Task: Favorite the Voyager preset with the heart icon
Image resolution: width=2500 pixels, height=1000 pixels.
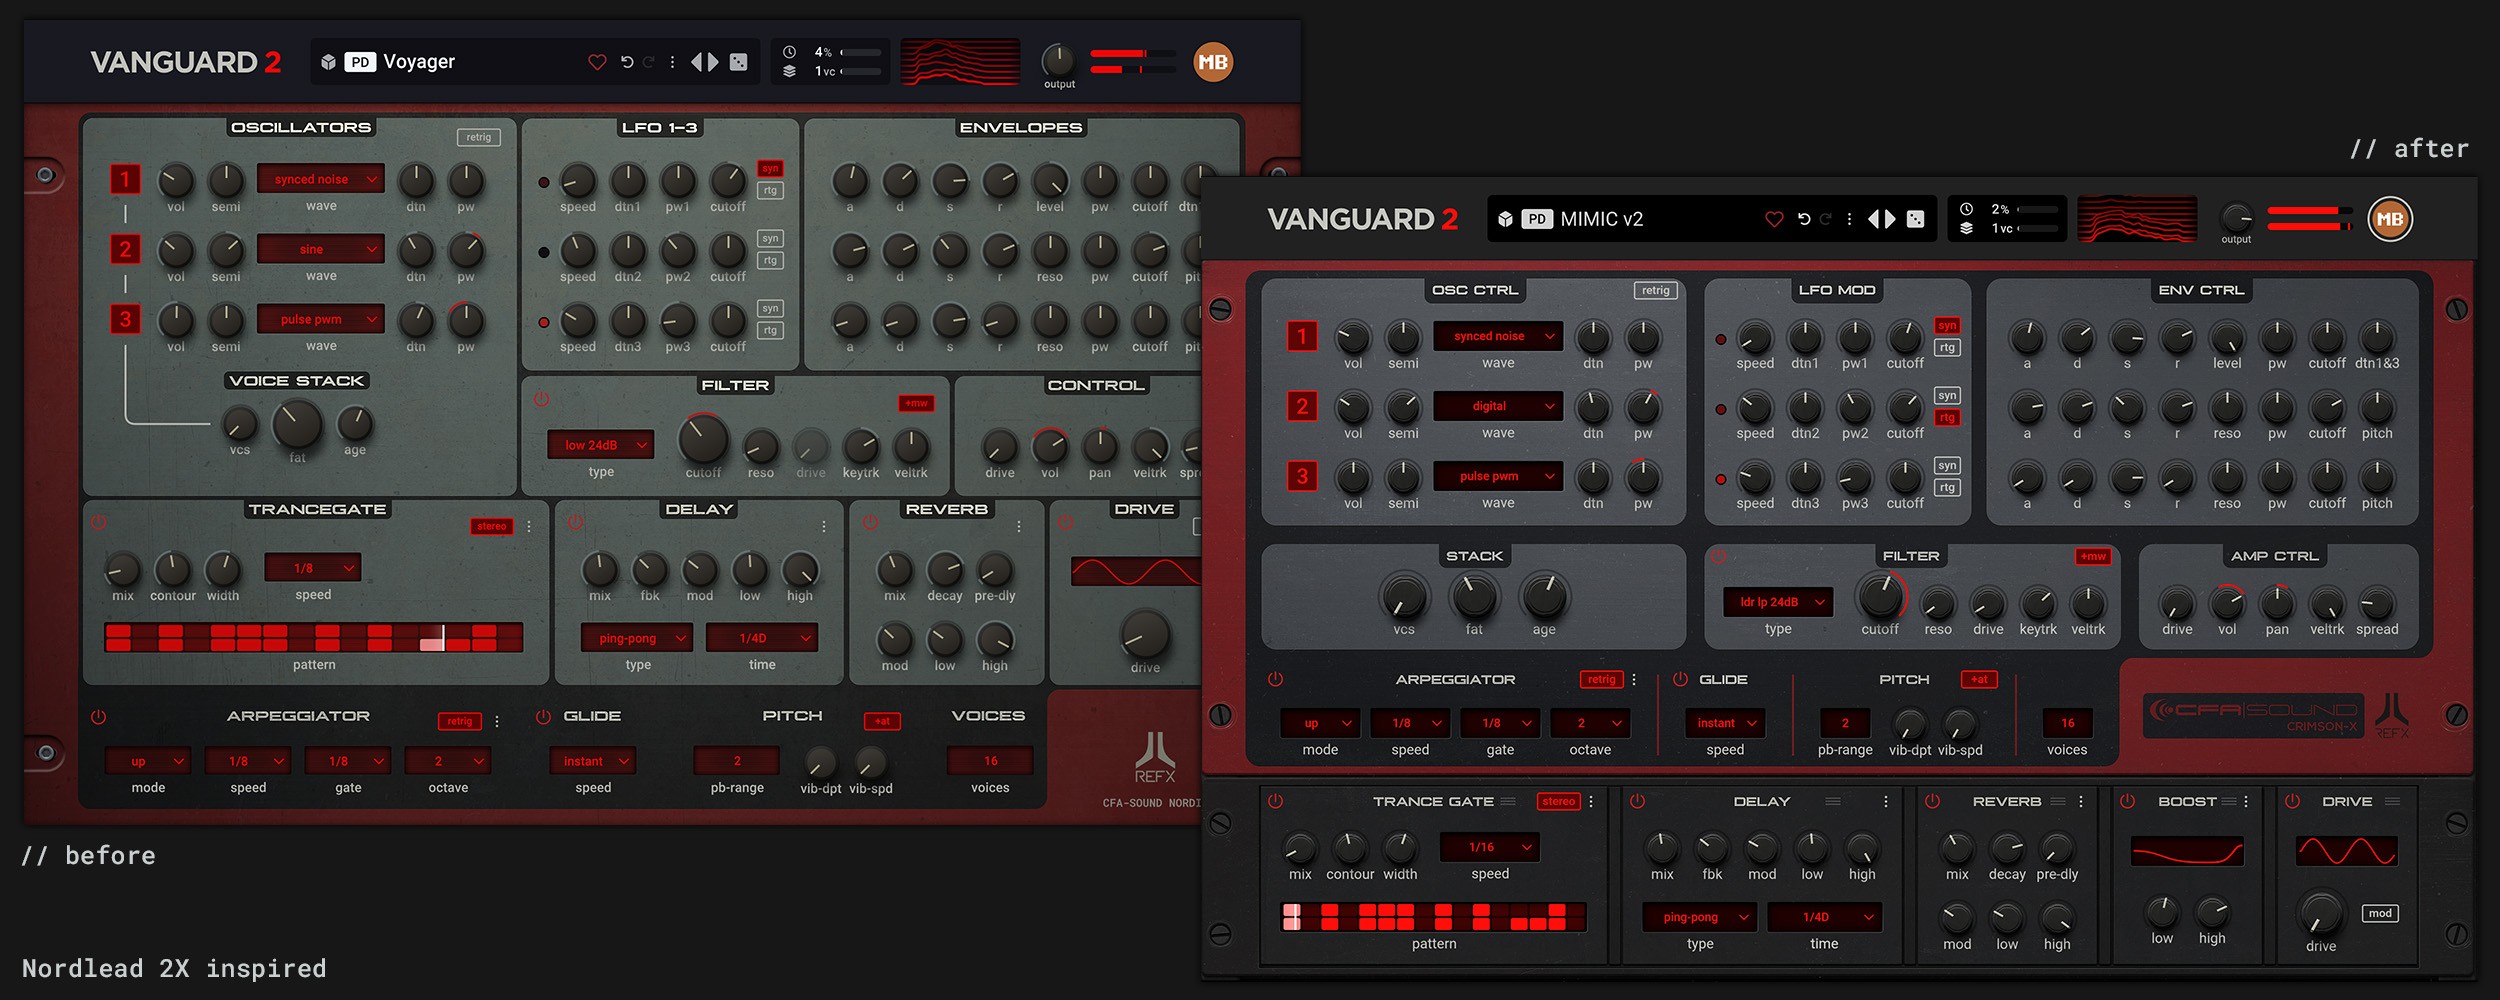Action: (x=597, y=62)
